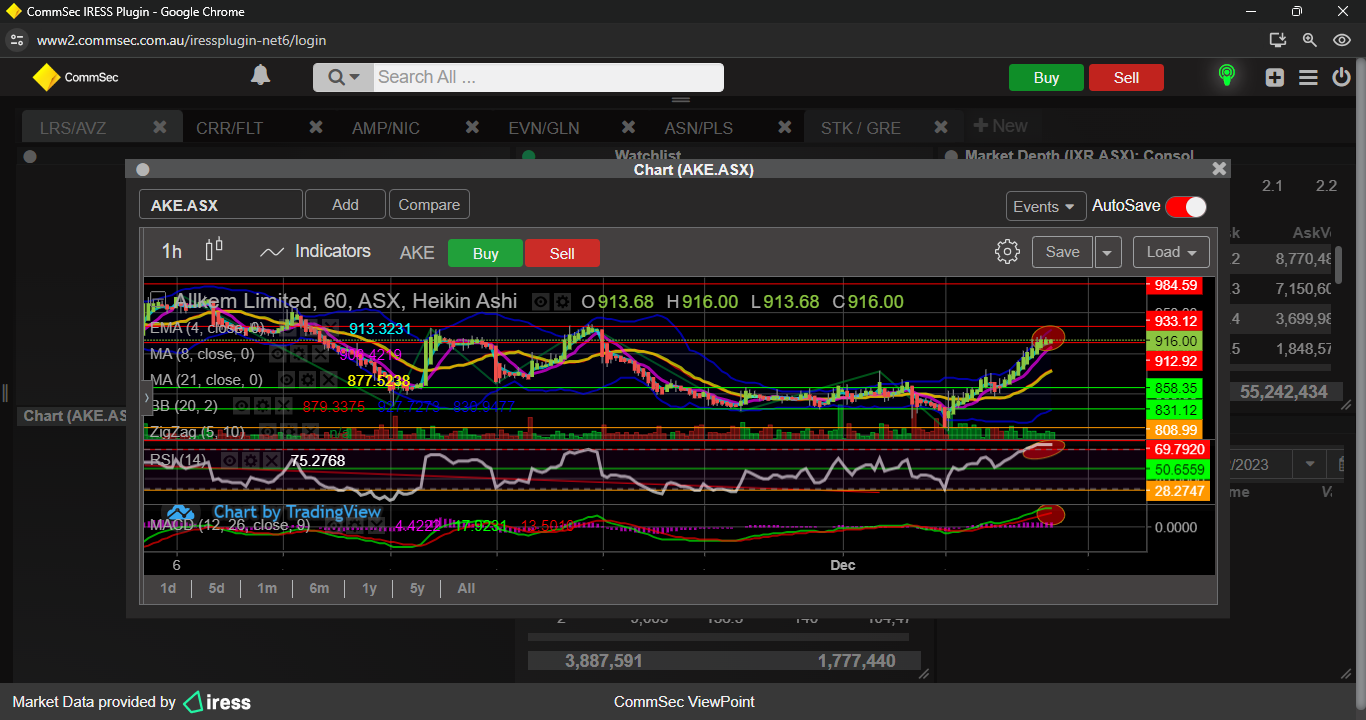
Task: Click the power logout icon
Action: pos(1341,78)
